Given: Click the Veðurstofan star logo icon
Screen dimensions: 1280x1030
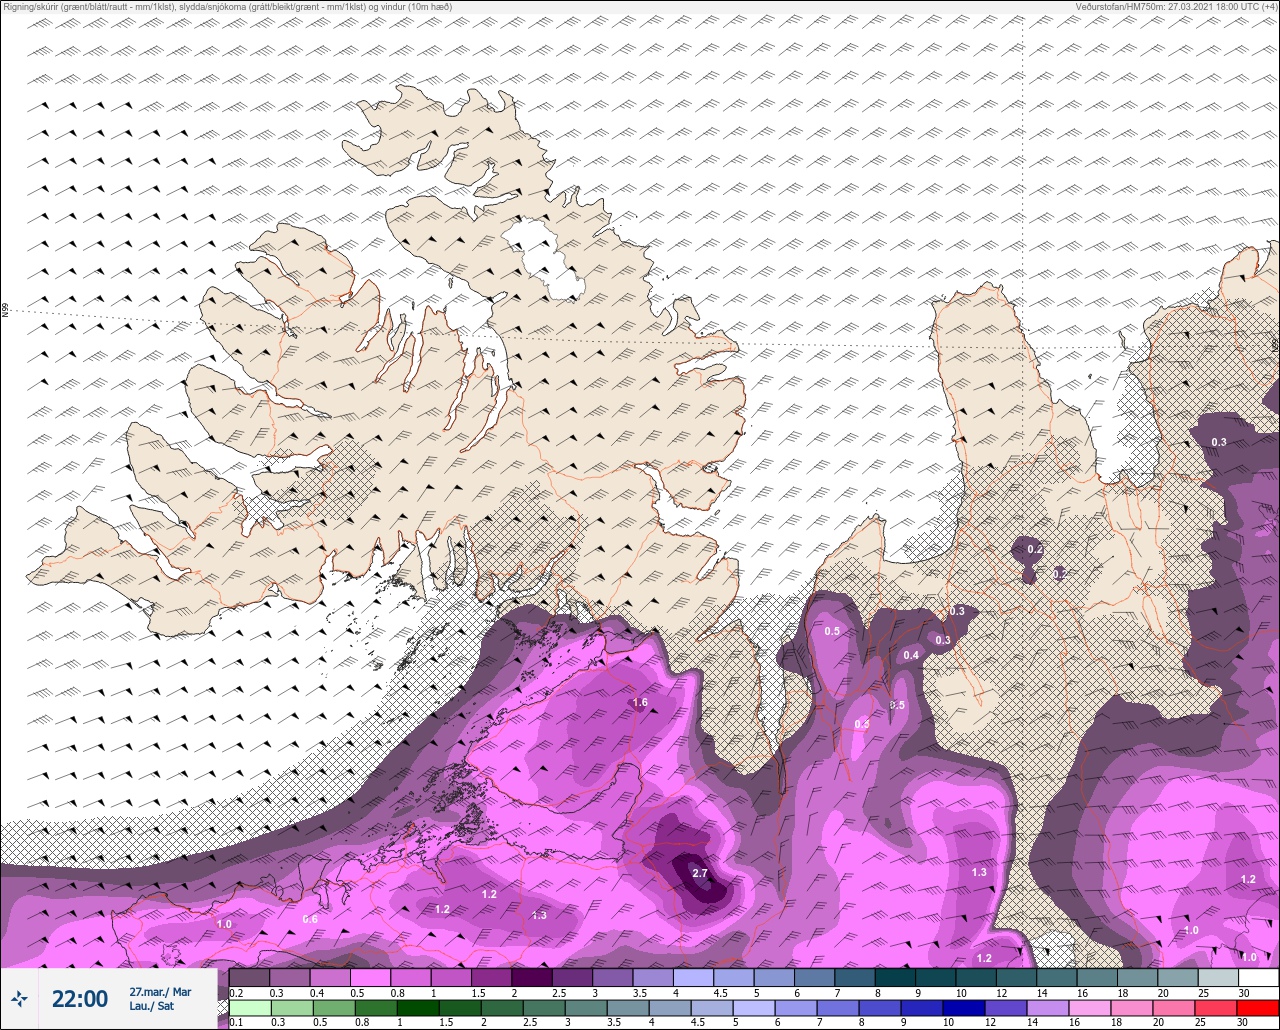Looking at the screenshot, I should (x=19, y=998).
